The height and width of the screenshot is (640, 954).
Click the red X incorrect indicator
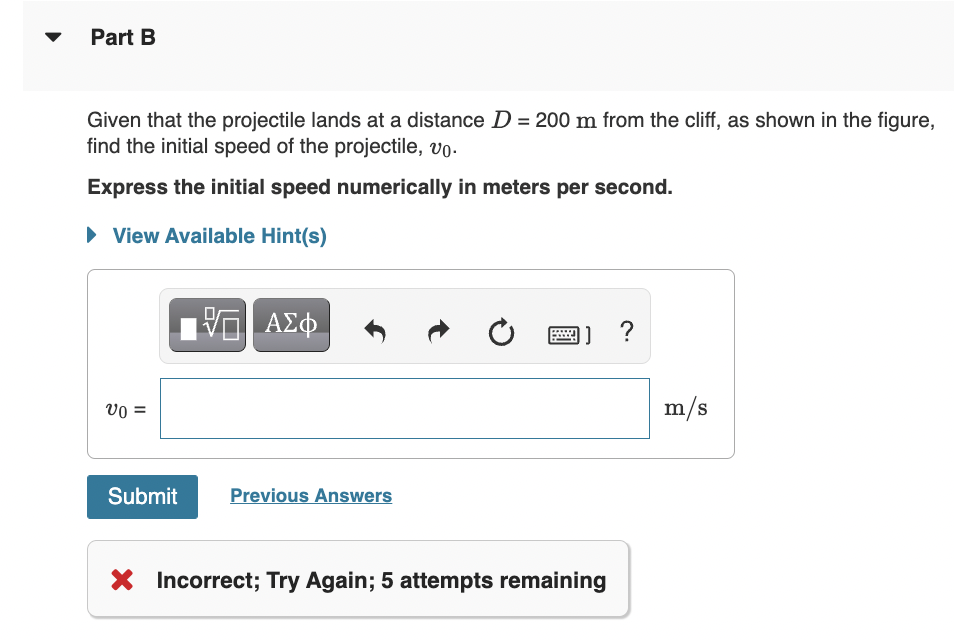pos(122,580)
